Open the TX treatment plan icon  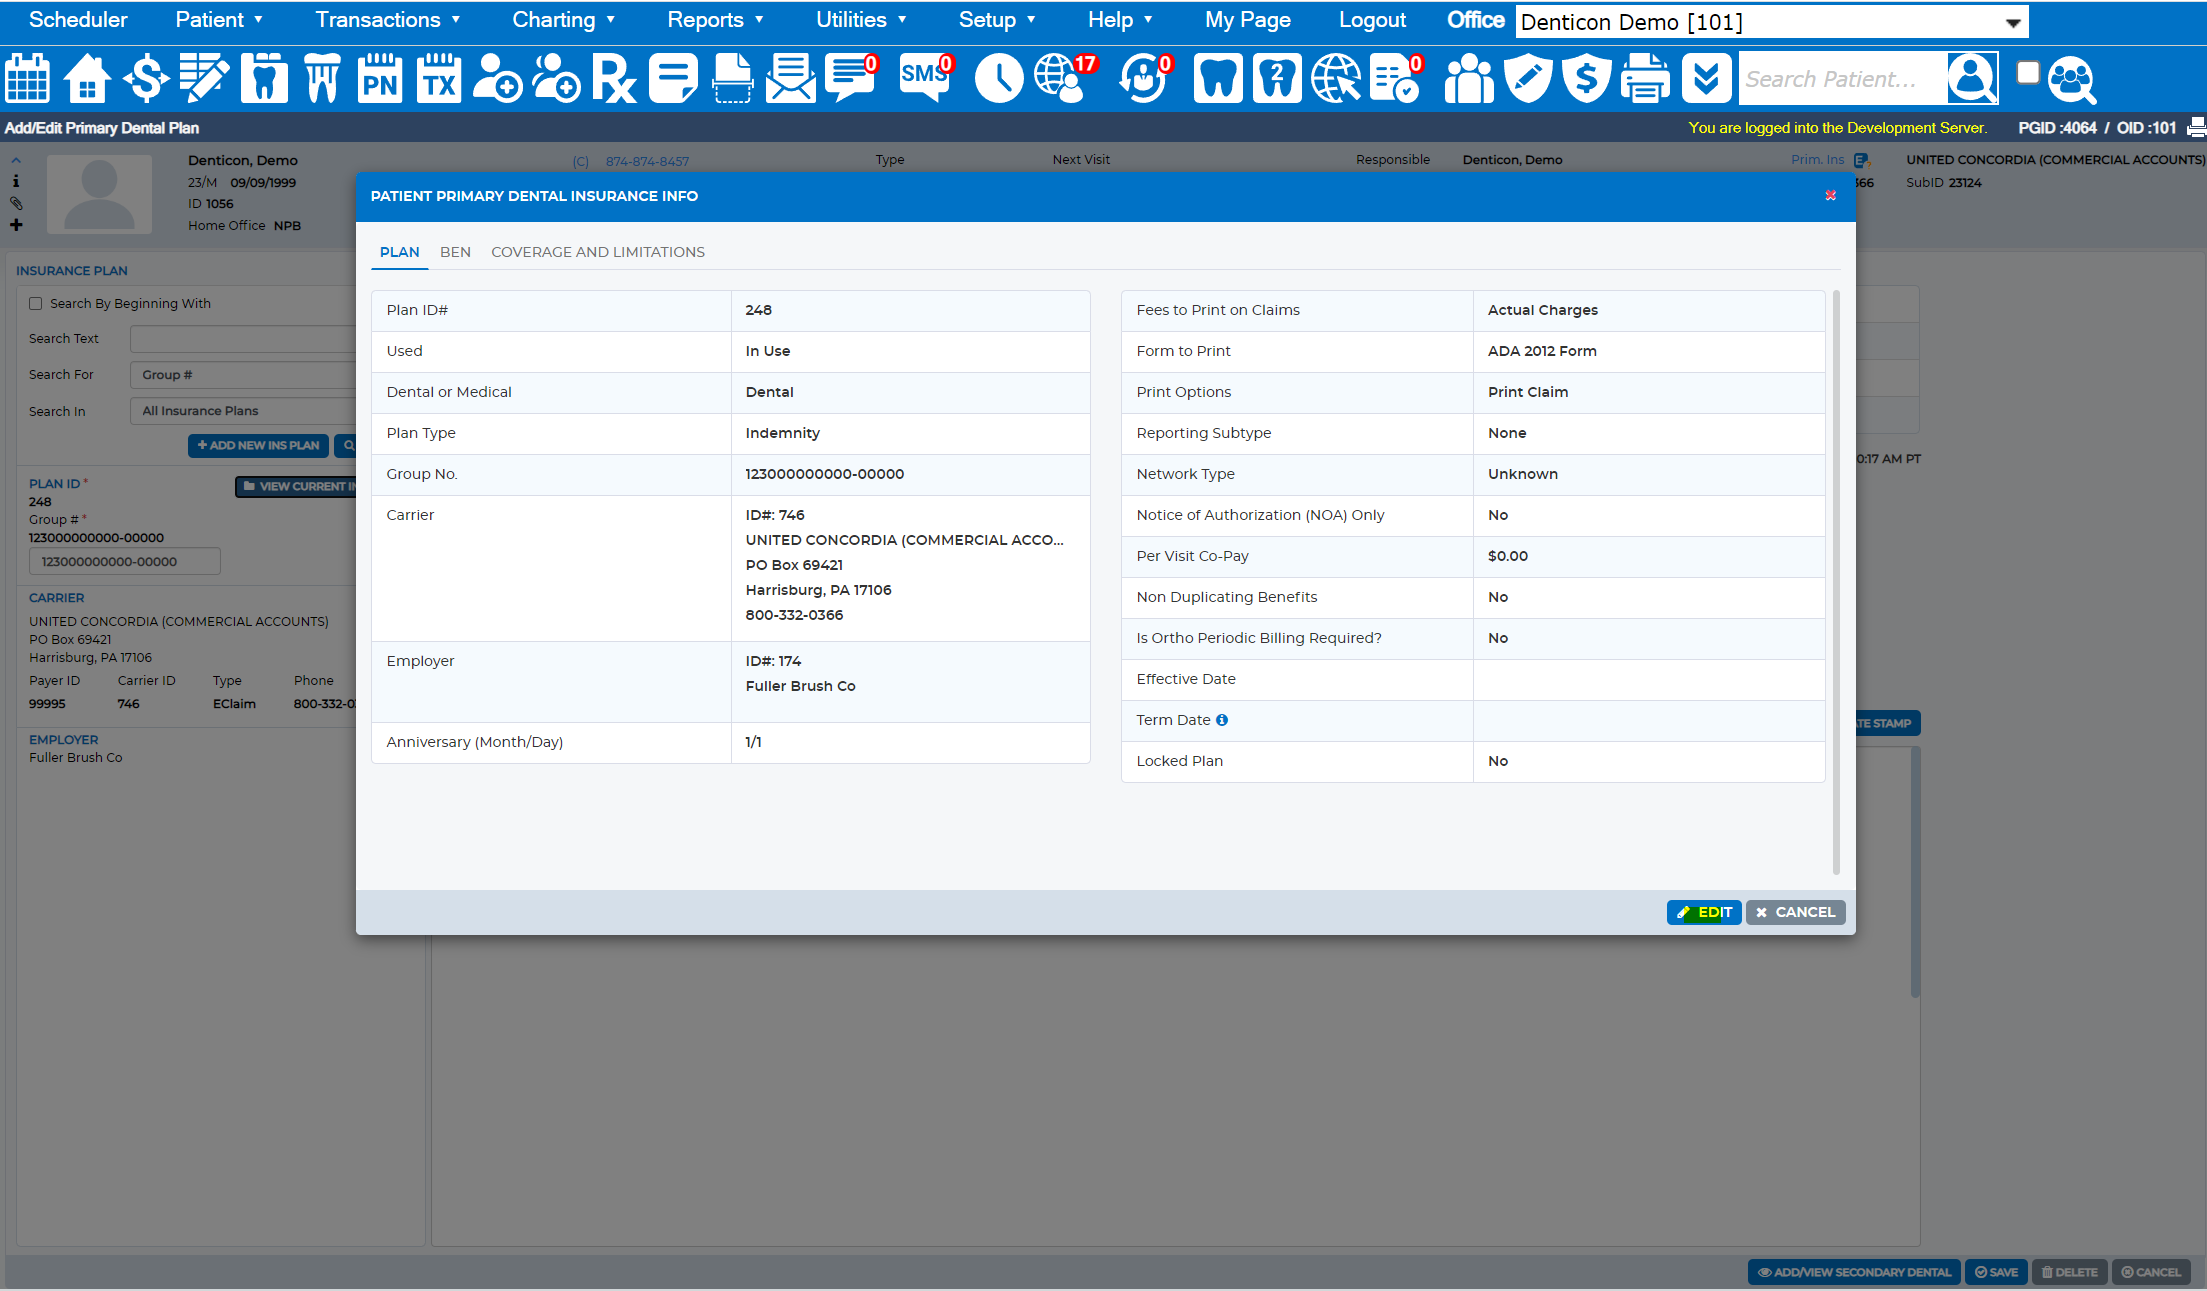tap(439, 78)
